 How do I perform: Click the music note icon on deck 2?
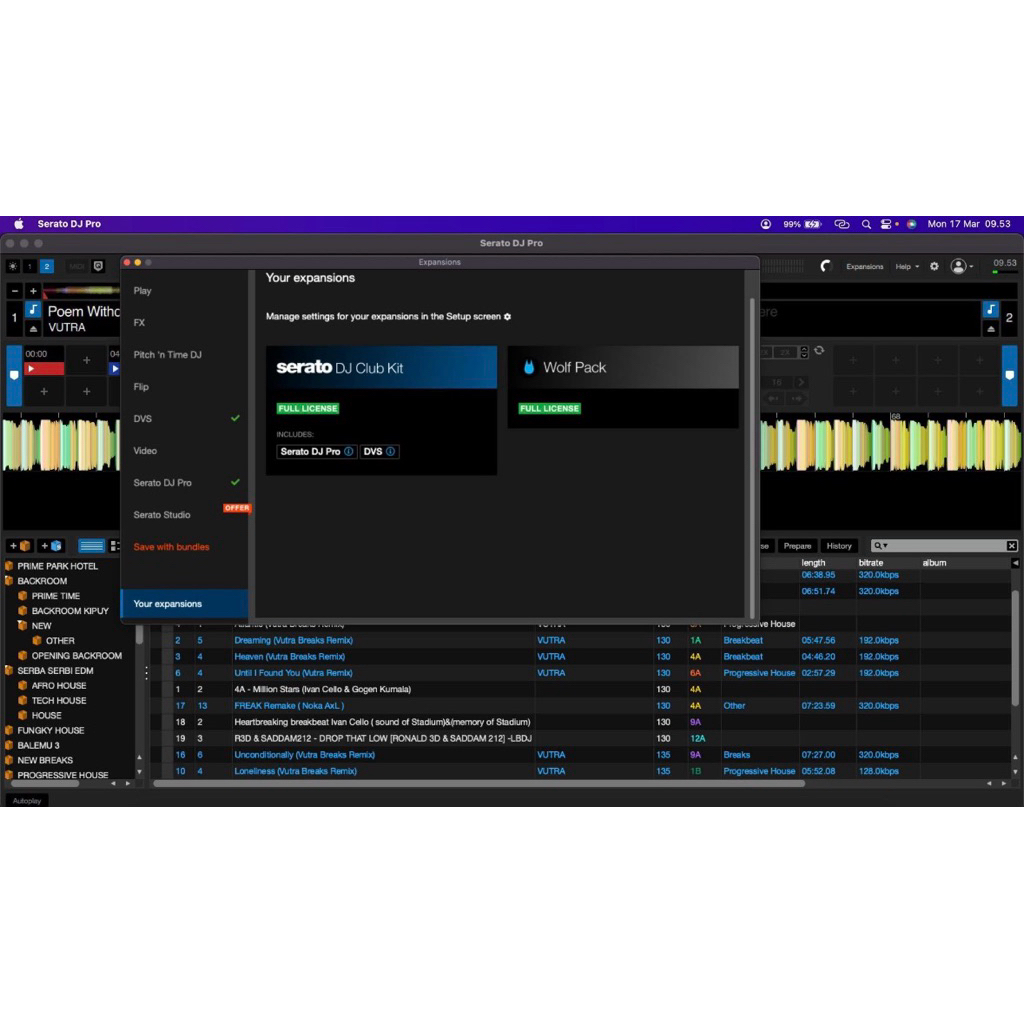tap(989, 310)
